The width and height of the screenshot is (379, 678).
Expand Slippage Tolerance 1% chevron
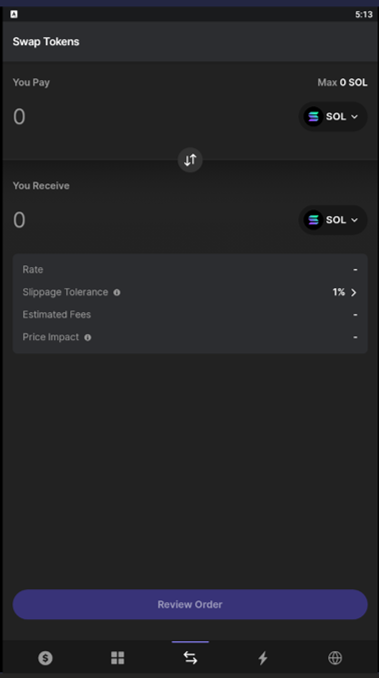coord(354,293)
